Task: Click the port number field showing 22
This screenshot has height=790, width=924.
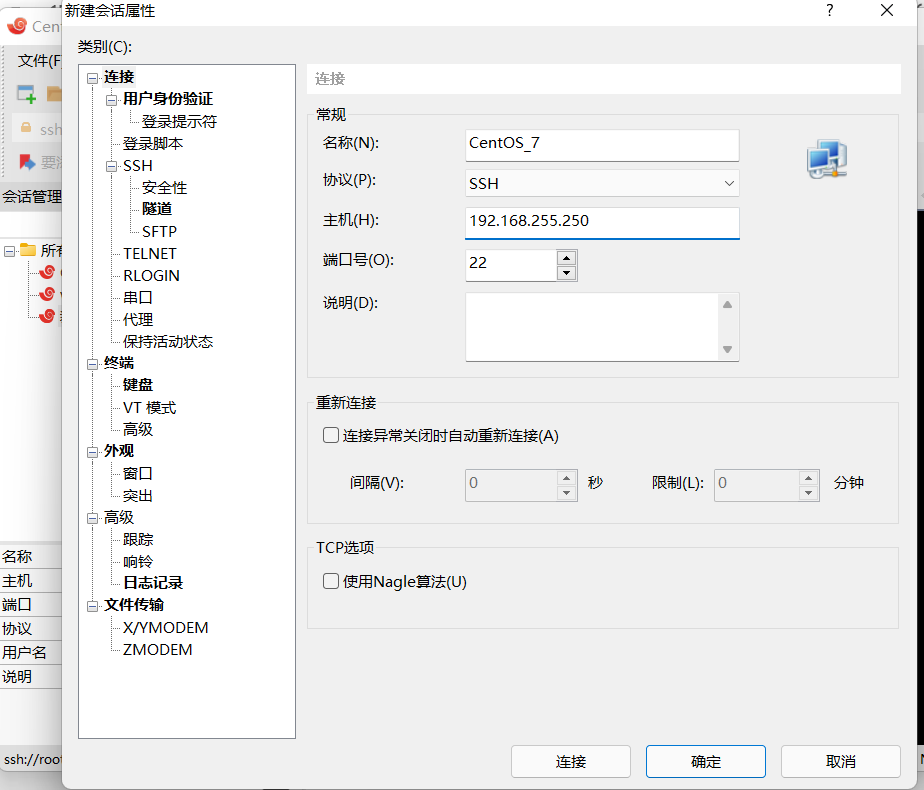Action: point(510,265)
